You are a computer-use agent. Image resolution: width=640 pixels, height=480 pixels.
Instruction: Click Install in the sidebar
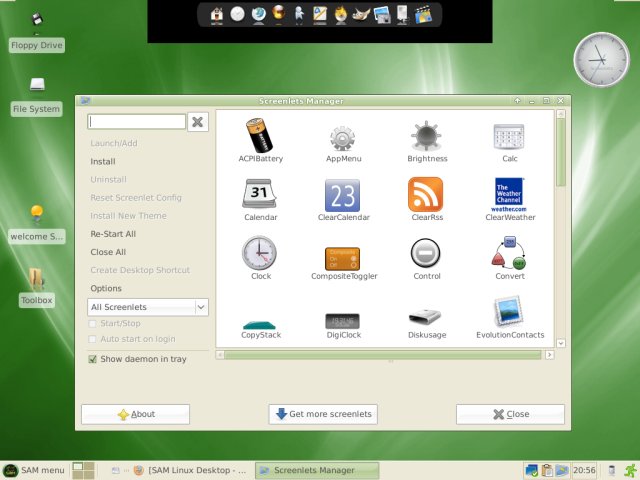pyautogui.click(x=103, y=162)
